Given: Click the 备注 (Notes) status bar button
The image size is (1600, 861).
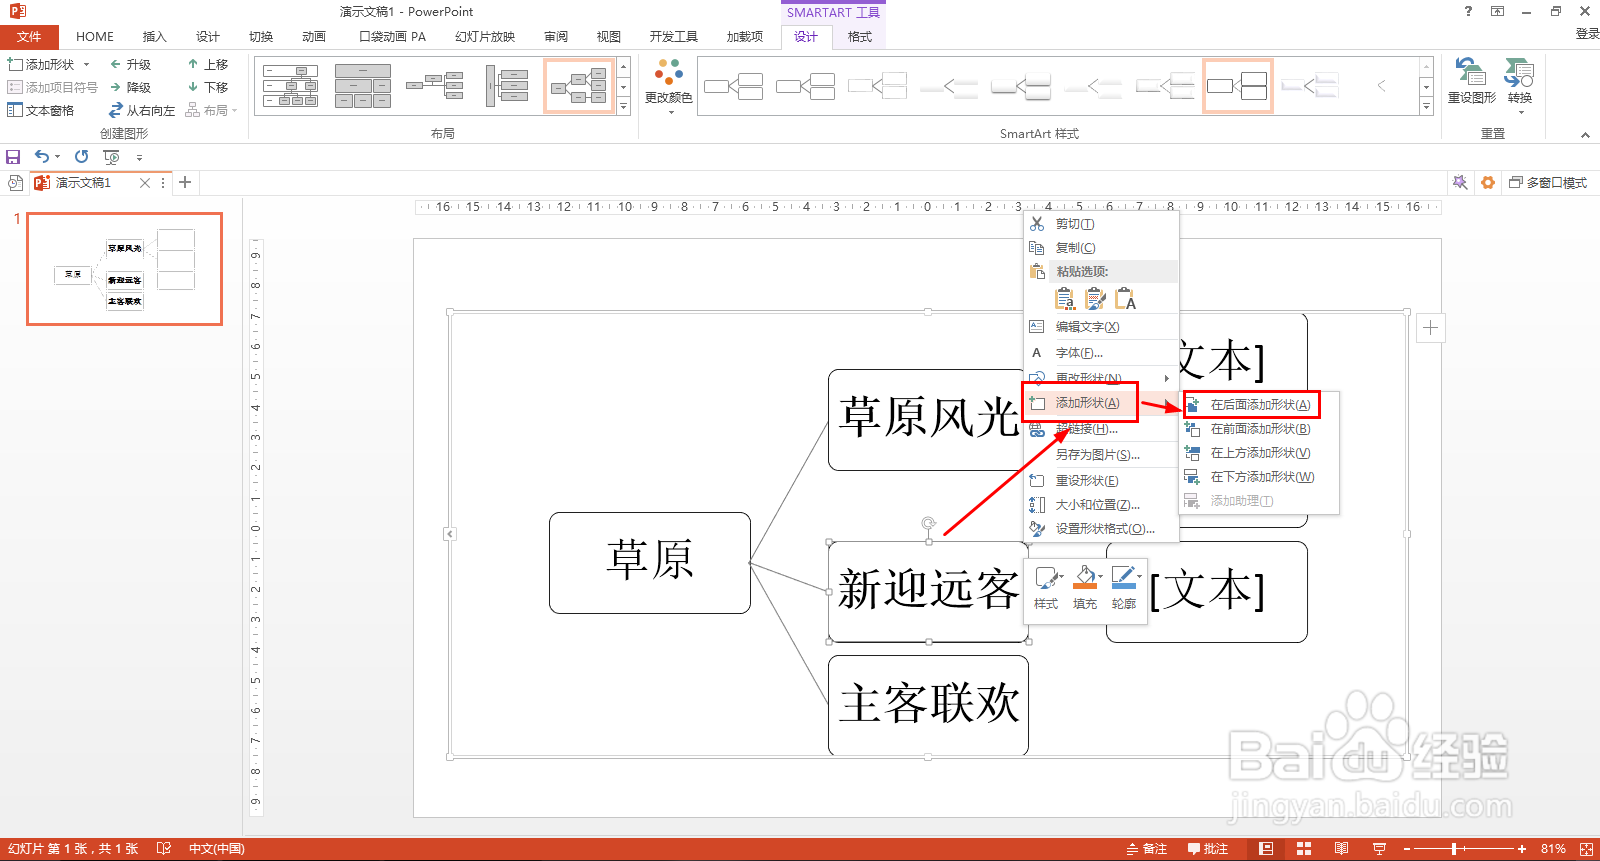Looking at the screenshot, I should (x=1147, y=849).
